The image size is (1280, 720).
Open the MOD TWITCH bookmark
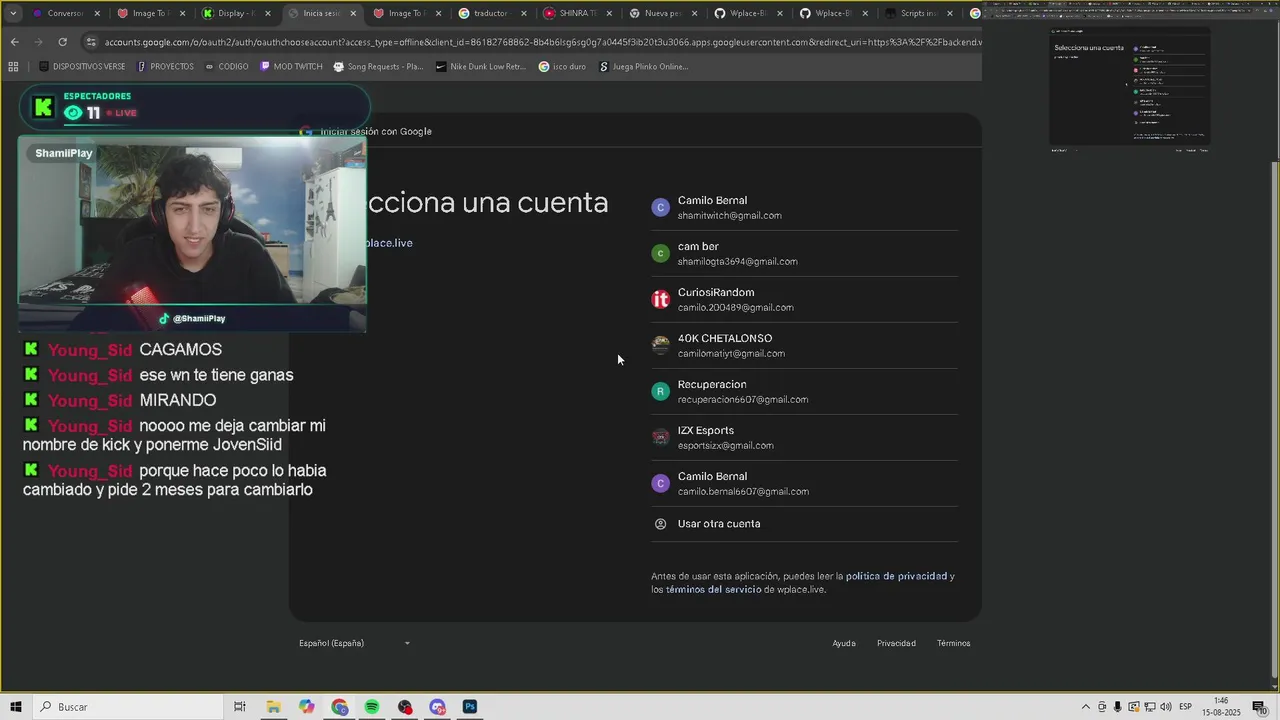[x=291, y=67]
